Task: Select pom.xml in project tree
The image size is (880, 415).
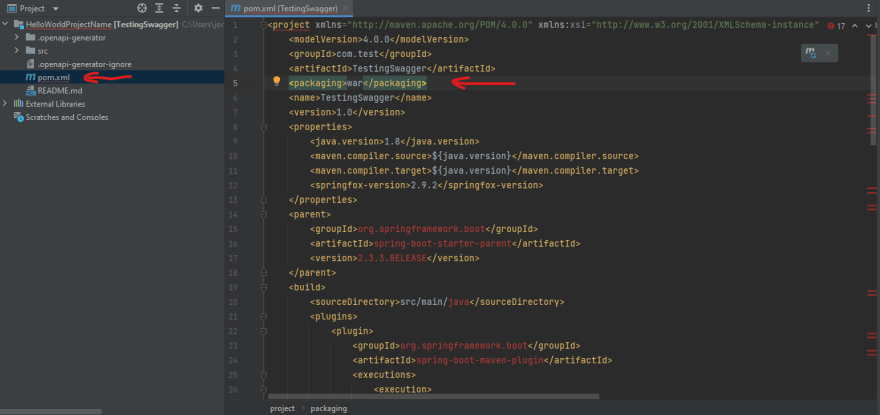Action: 54,77
